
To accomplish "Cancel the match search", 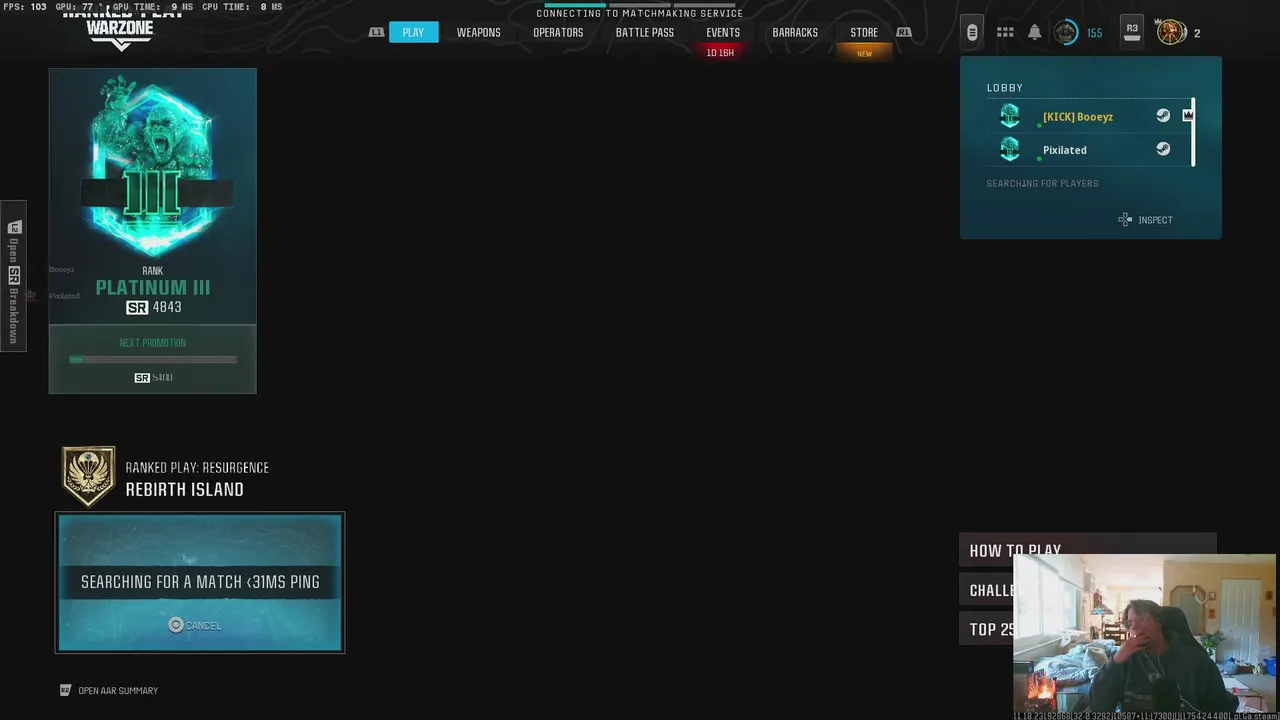I will click(x=195, y=625).
